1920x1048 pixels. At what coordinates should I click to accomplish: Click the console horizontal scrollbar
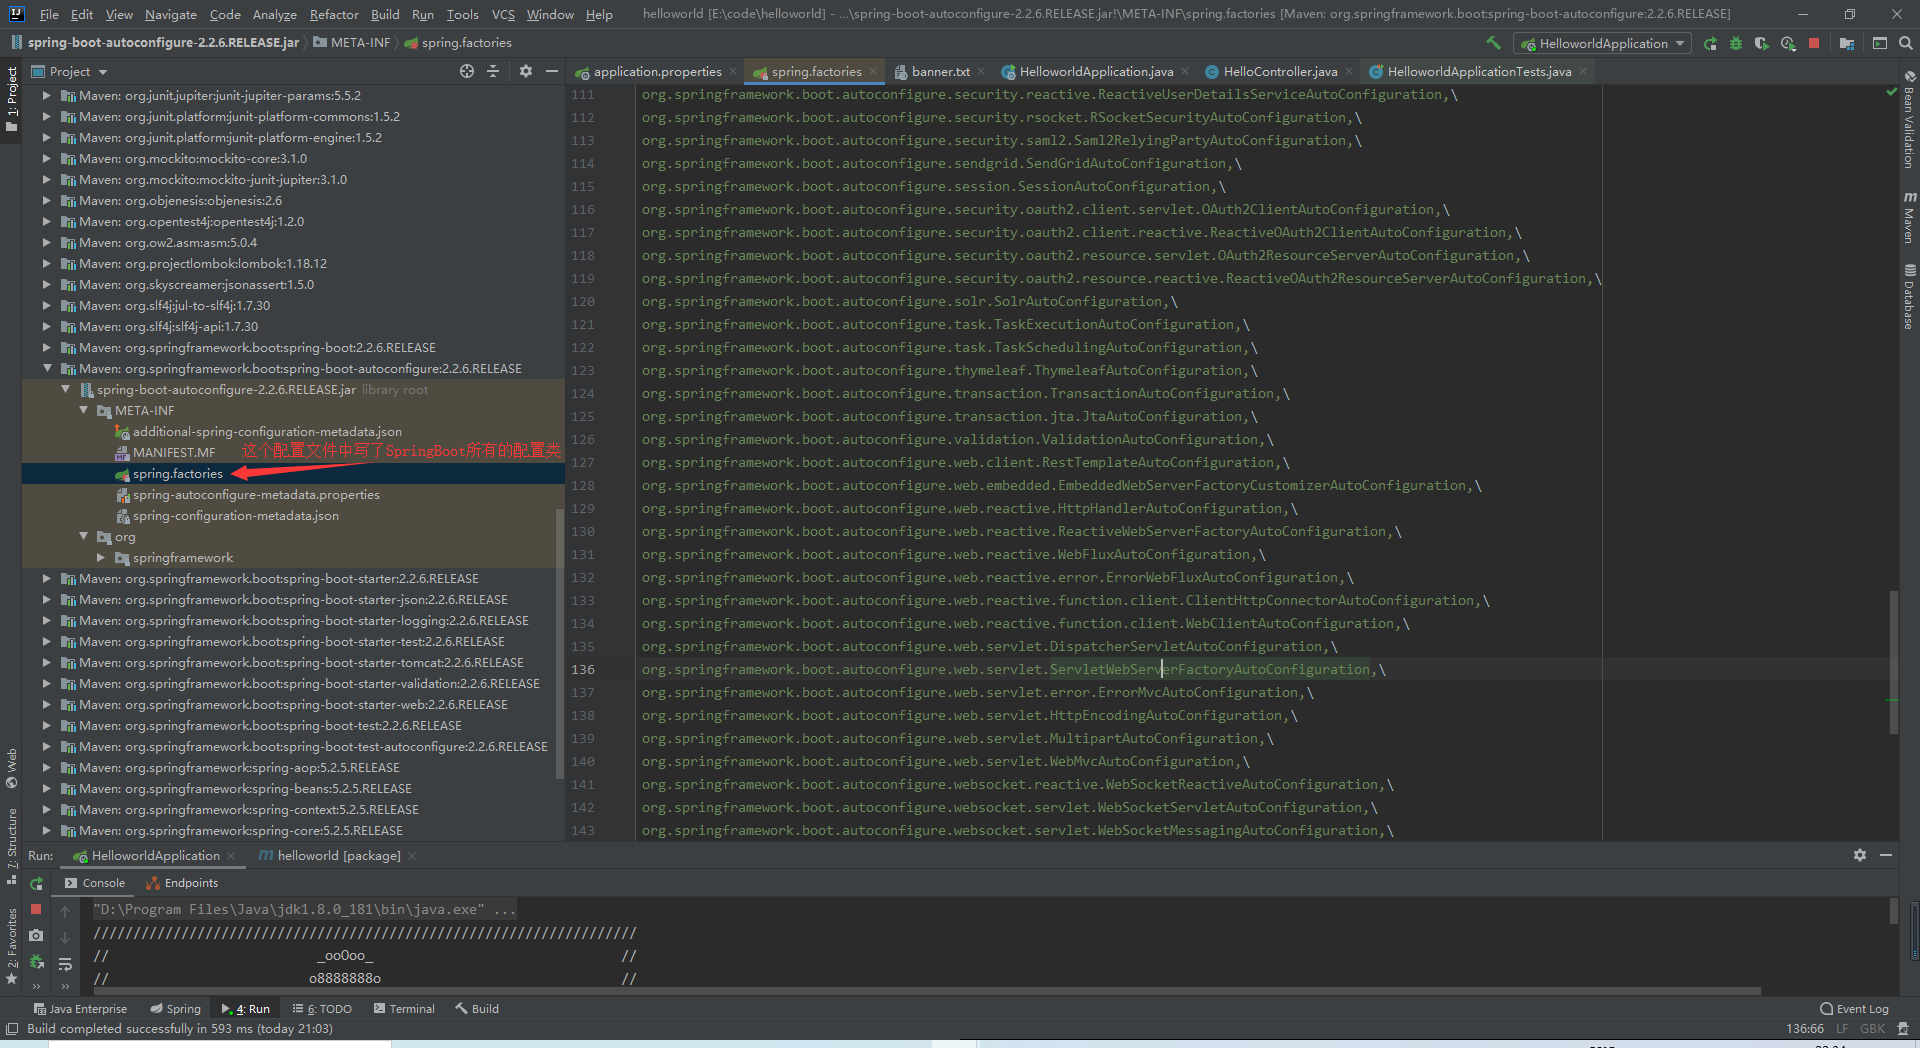(927, 991)
